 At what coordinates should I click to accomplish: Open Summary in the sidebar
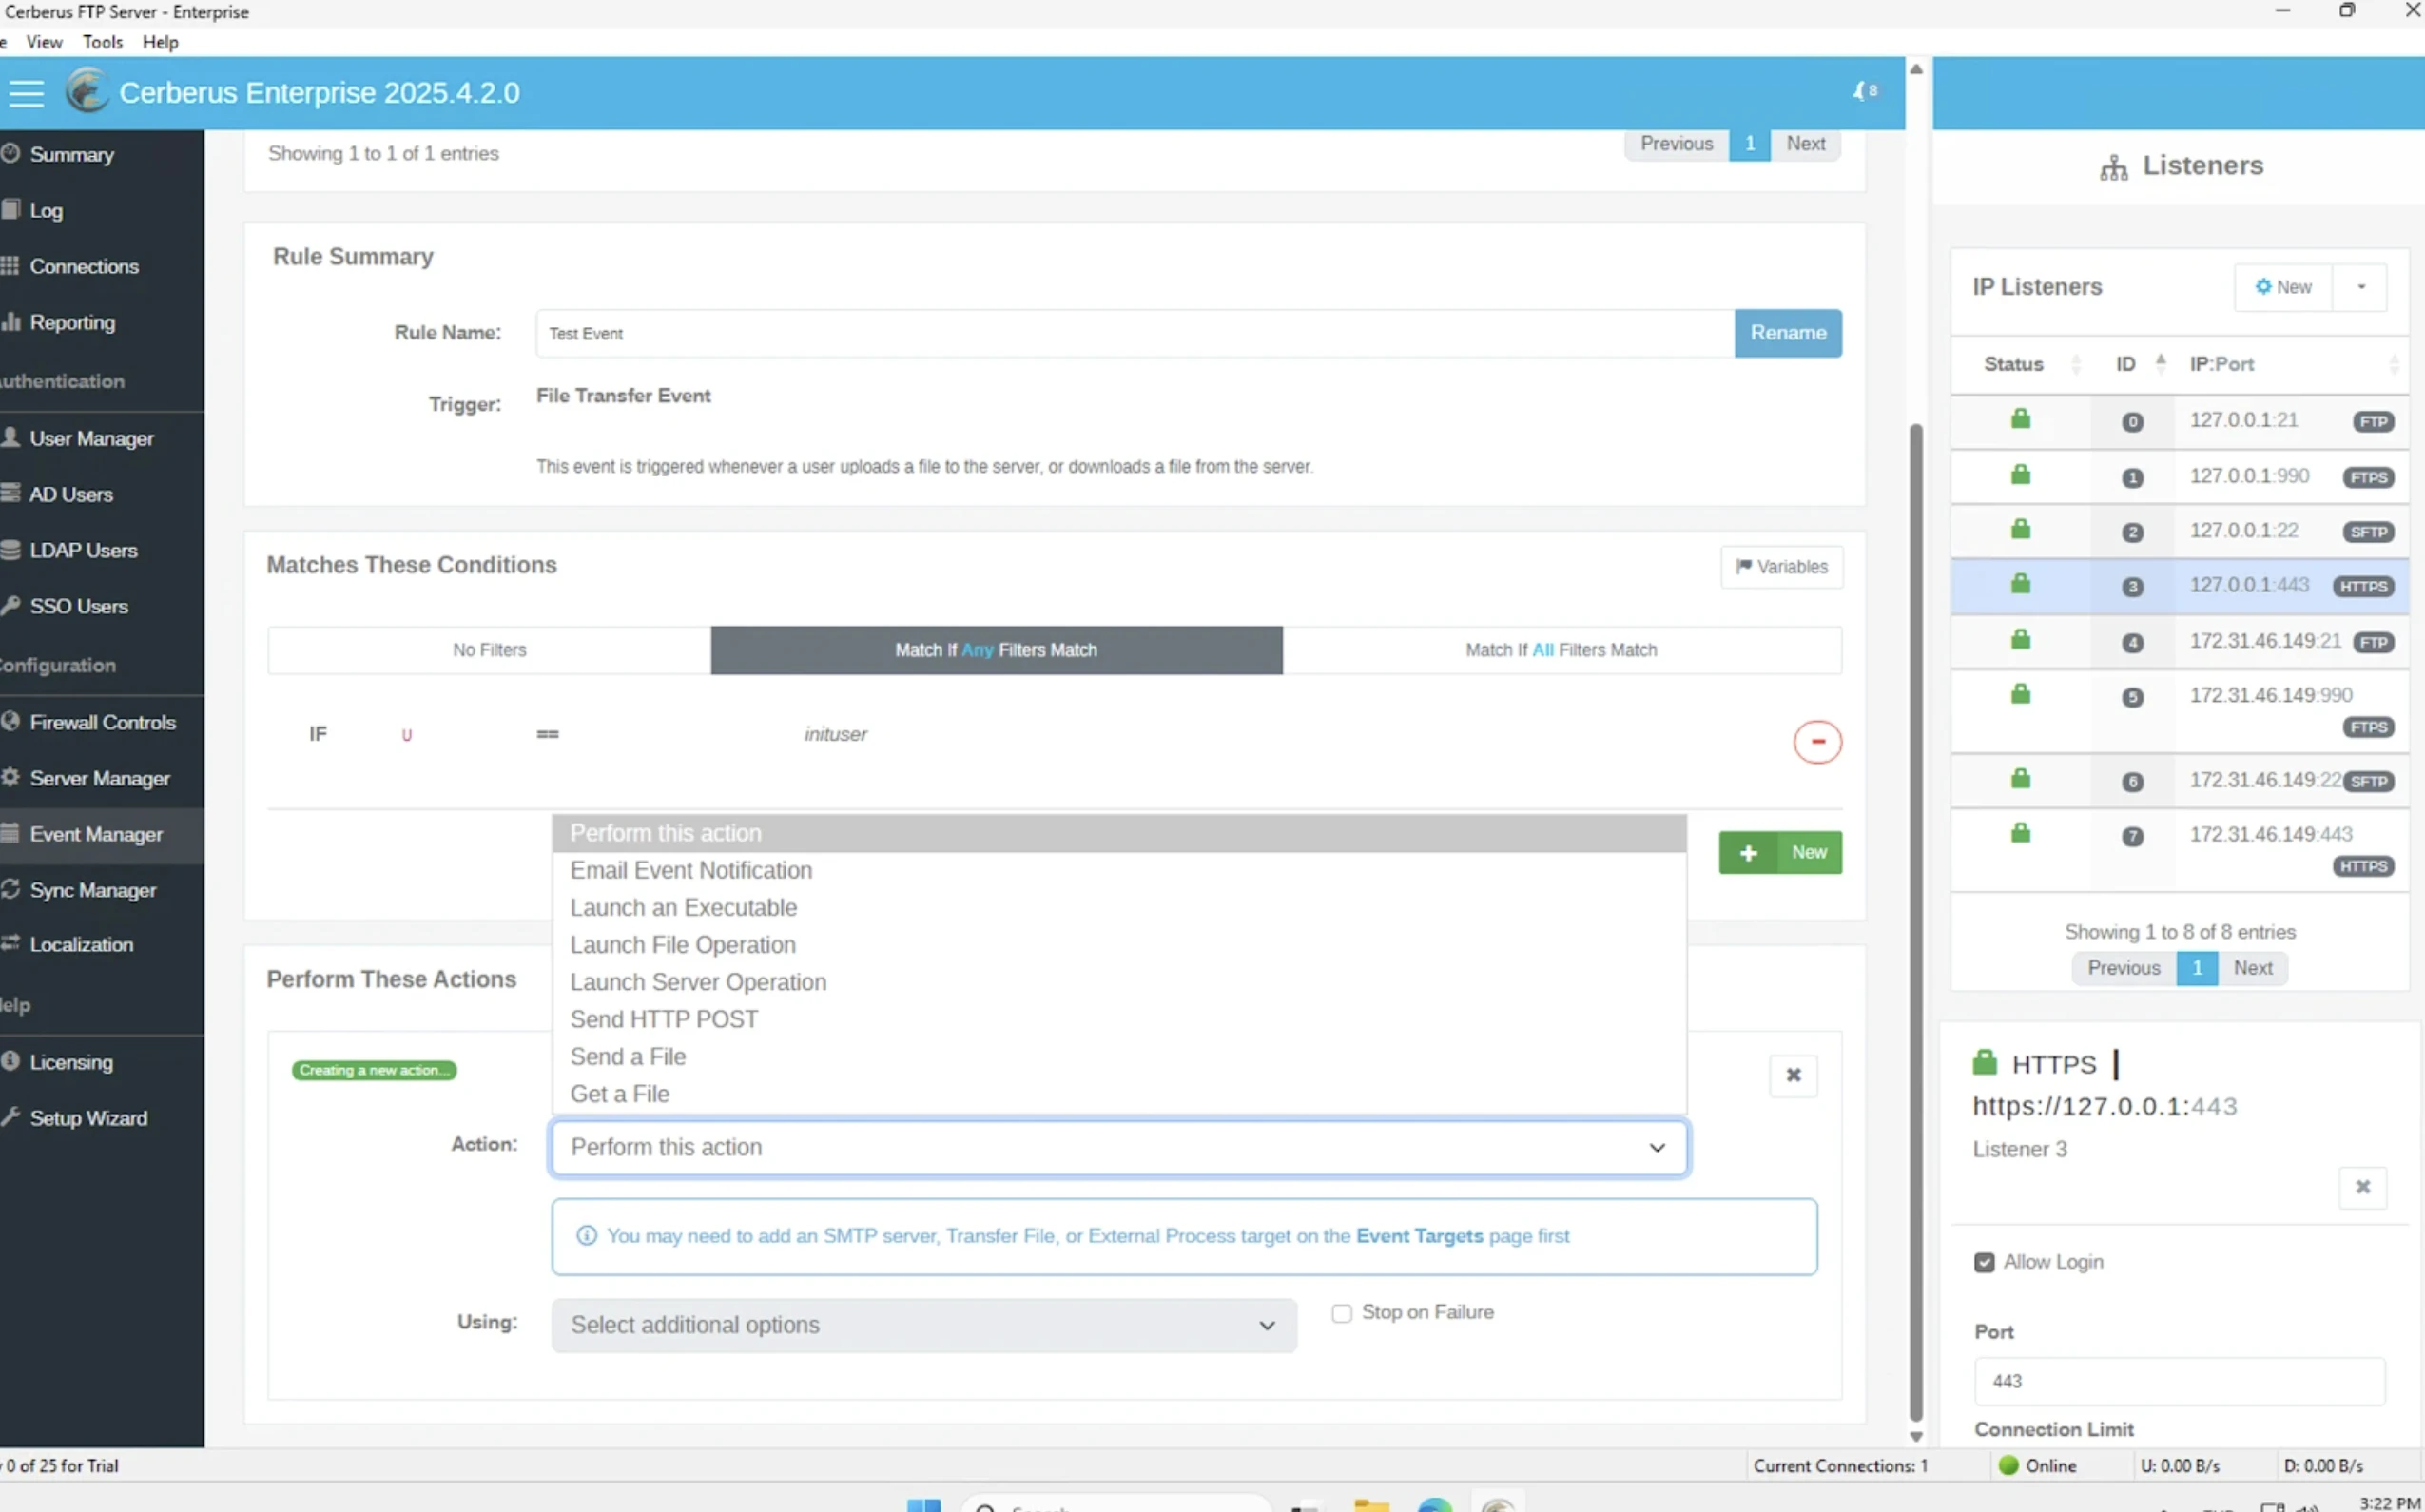(72, 154)
